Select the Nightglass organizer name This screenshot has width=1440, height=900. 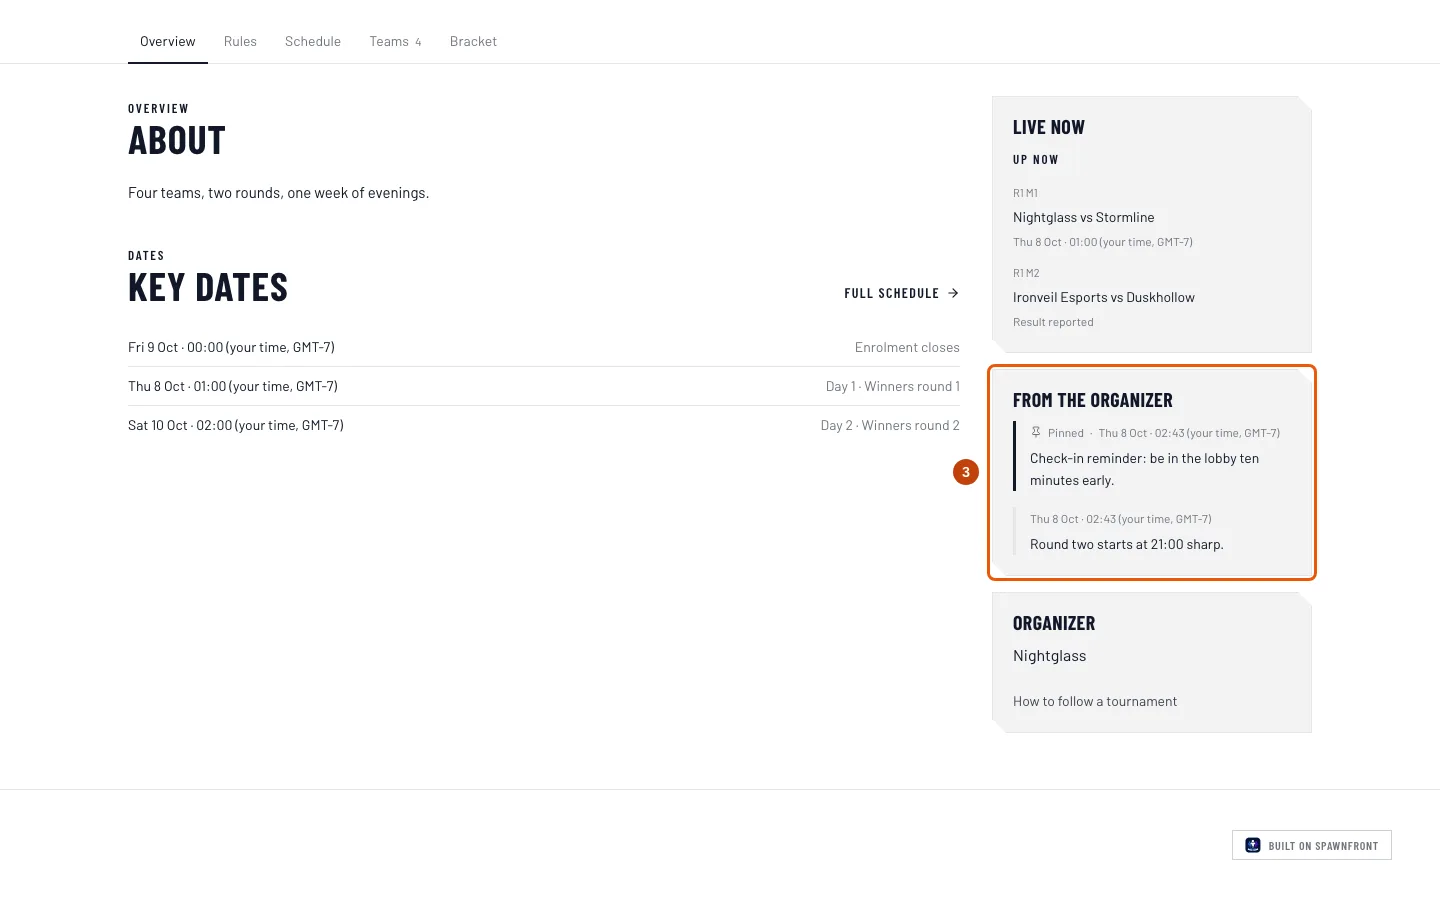pos(1049,656)
